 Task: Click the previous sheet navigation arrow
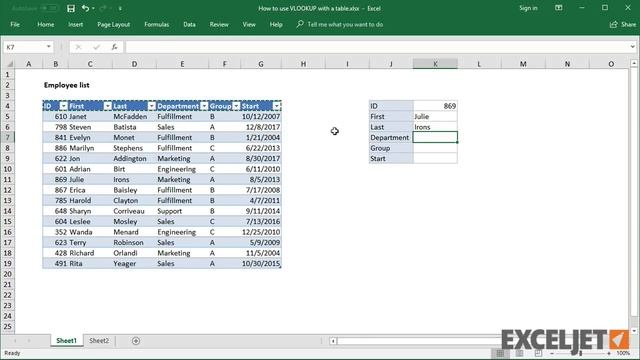15,340
